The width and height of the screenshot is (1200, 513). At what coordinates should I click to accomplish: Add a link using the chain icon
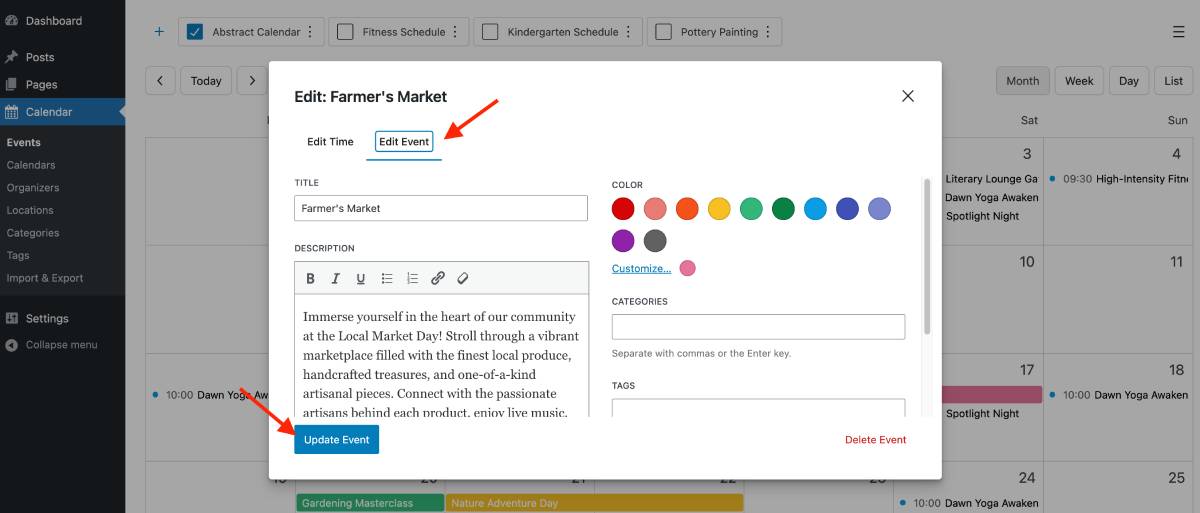point(438,279)
